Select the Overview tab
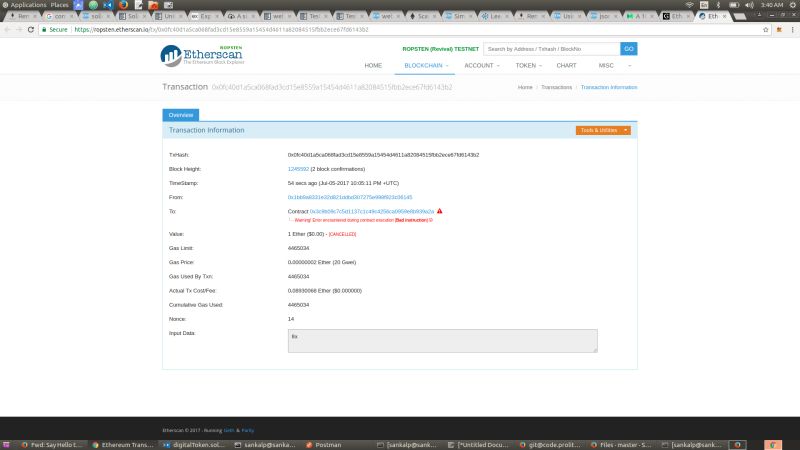Image resolution: width=800 pixels, height=450 pixels. pos(181,115)
